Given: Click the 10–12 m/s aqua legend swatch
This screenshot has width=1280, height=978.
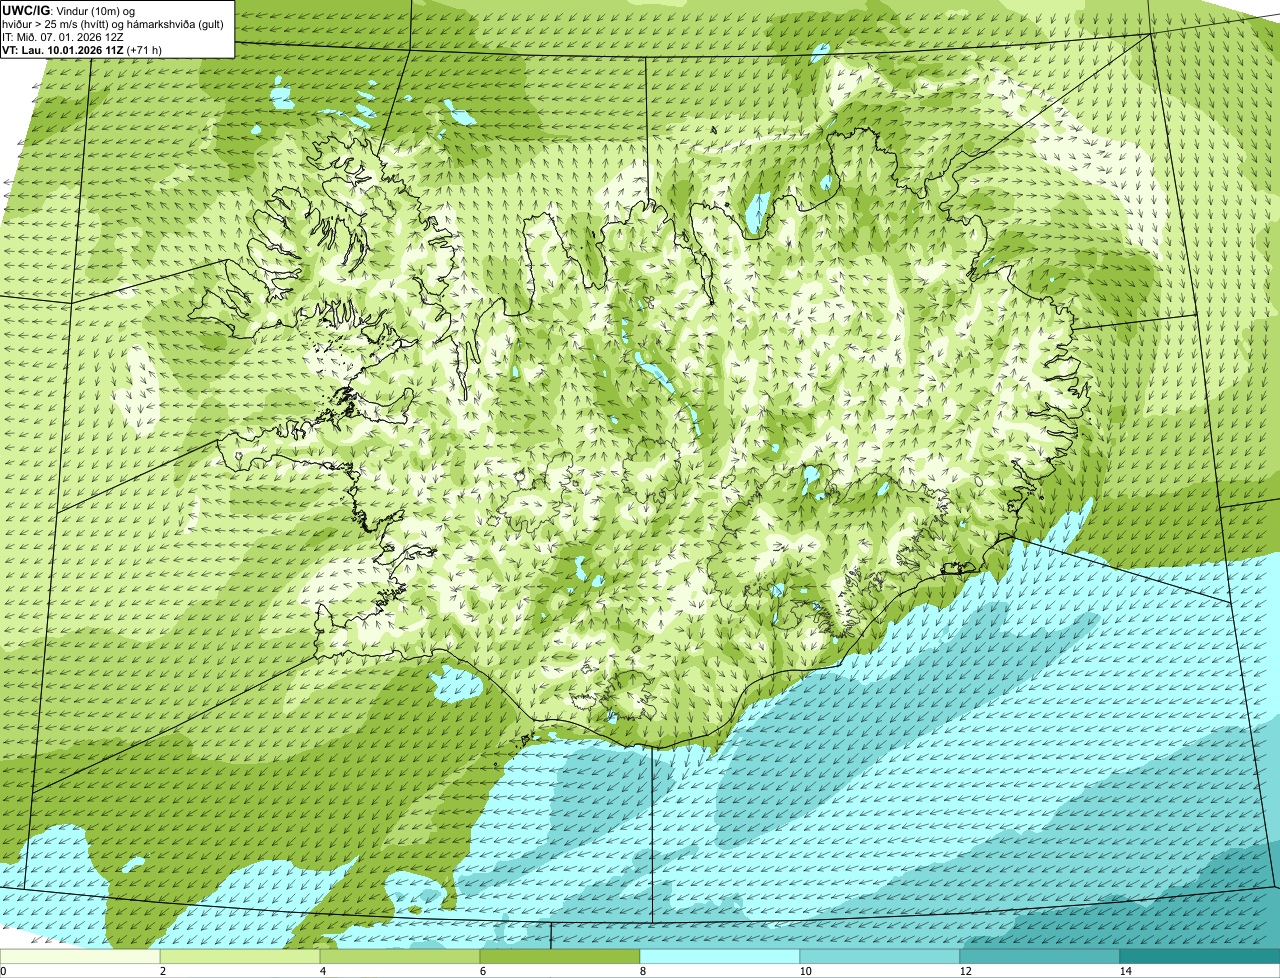Looking at the screenshot, I should pyautogui.click(x=880, y=956).
